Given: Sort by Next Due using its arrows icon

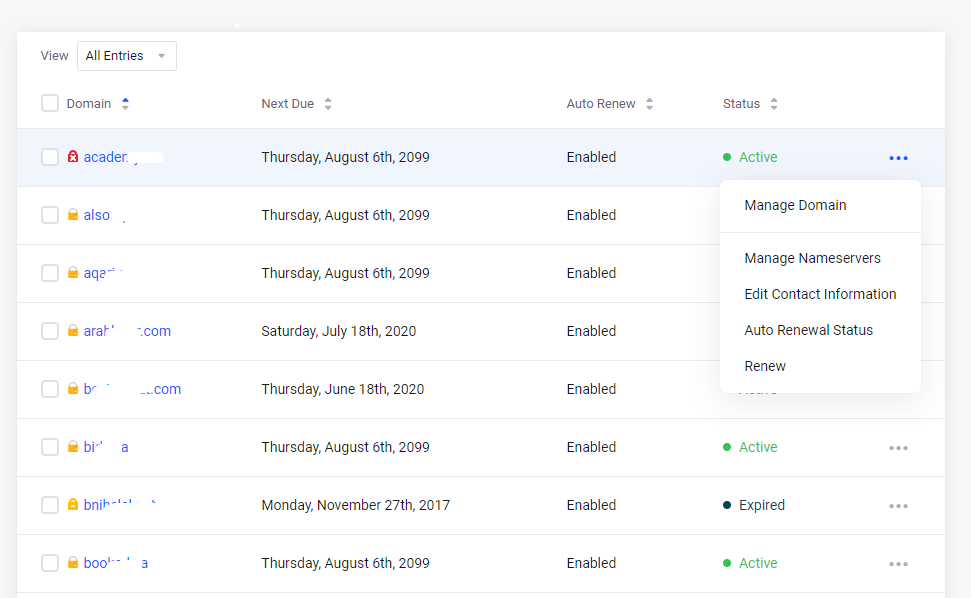Looking at the screenshot, I should 328,104.
